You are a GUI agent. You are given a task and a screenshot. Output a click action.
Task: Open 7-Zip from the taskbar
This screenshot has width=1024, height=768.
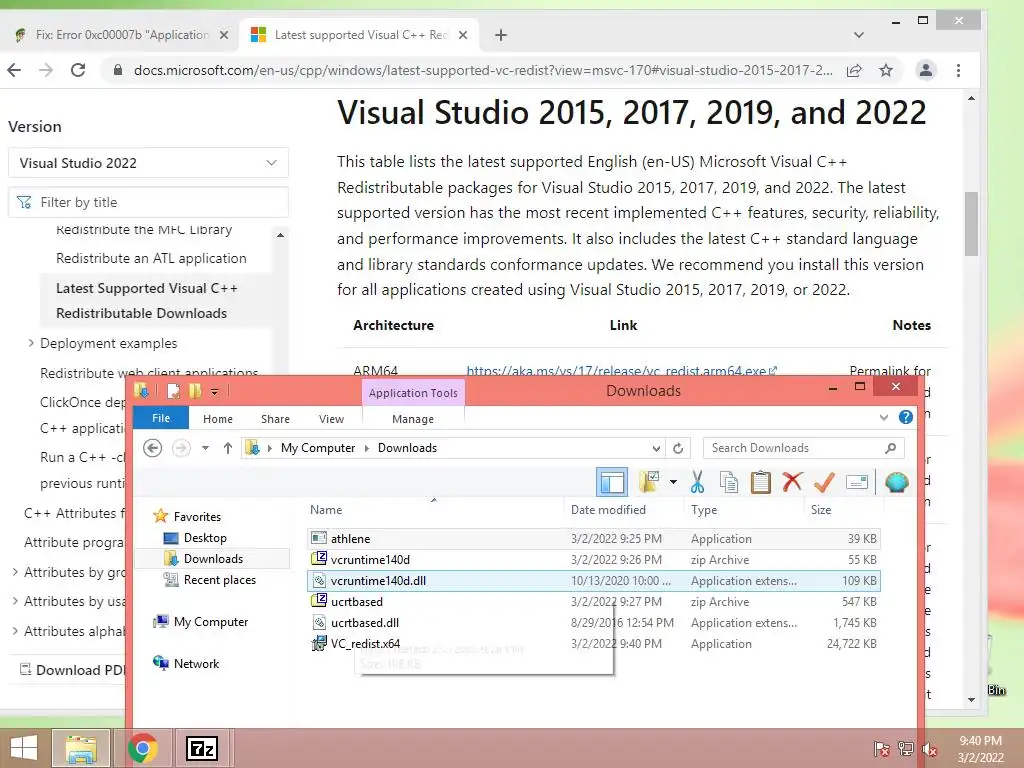coord(202,748)
